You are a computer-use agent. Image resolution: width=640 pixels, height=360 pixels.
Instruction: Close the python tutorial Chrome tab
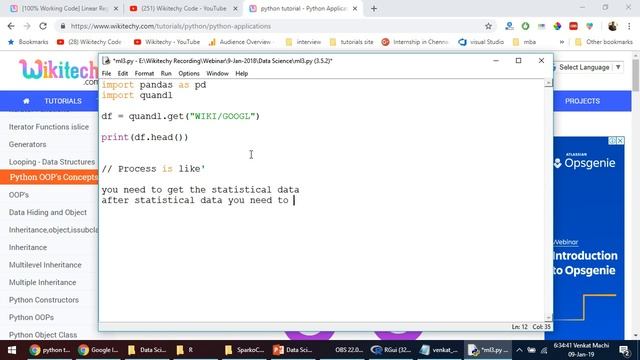[355, 8]
